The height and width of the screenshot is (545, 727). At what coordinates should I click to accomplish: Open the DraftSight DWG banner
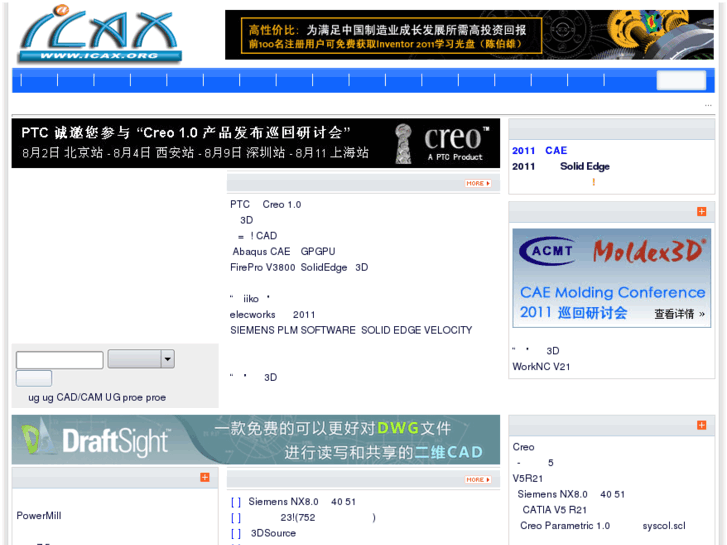tap(256, 440)
